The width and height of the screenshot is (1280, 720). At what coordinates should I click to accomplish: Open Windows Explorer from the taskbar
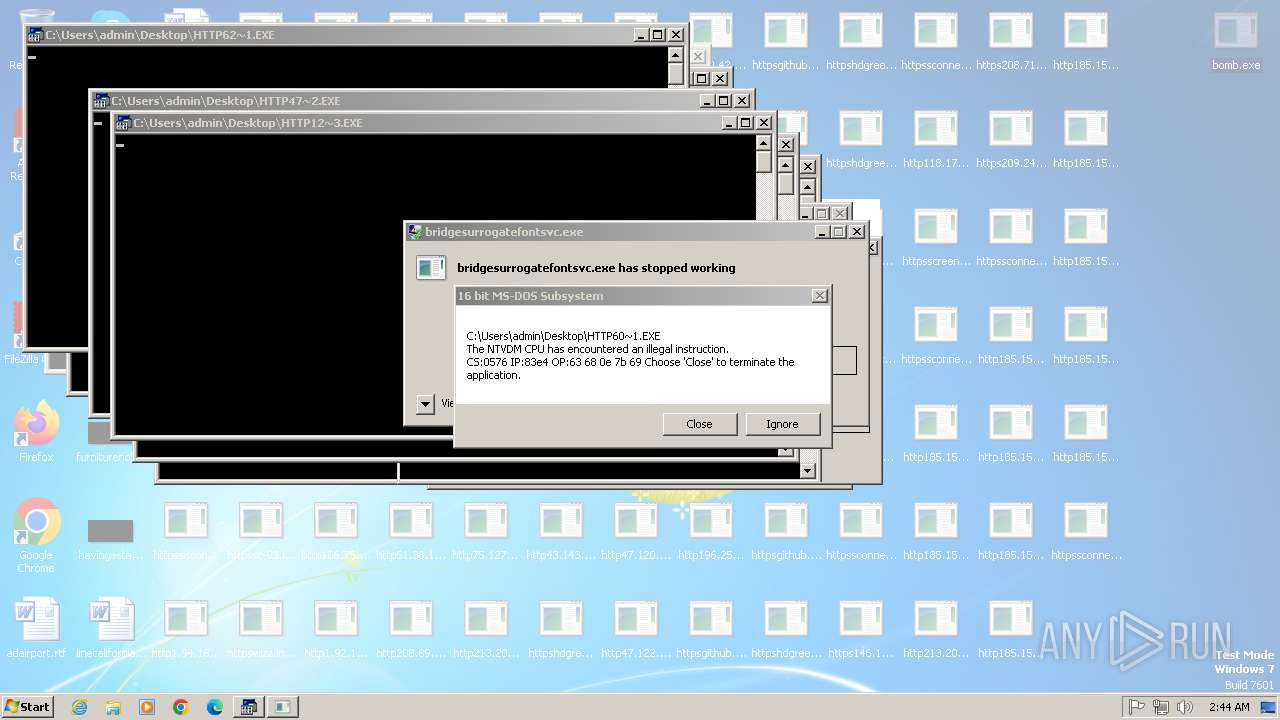pyautogui.click(x=113, y=707)
